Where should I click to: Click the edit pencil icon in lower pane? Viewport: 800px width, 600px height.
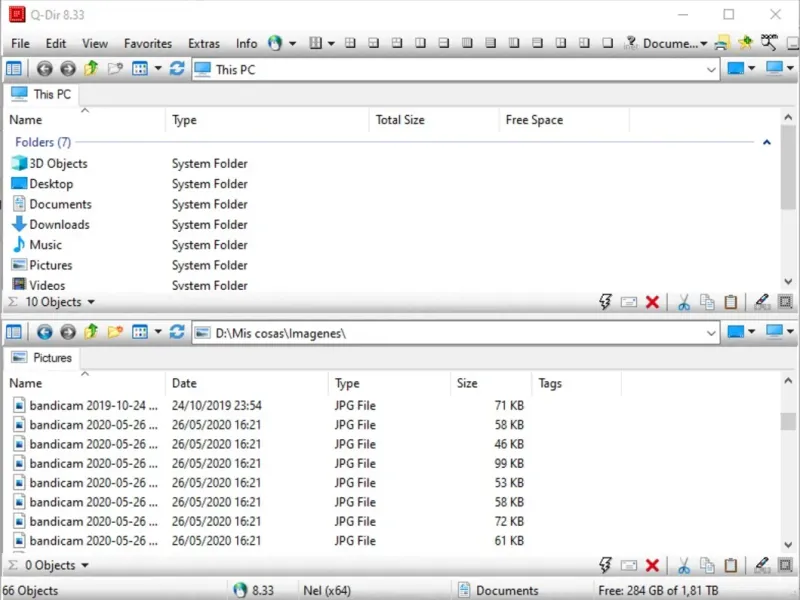[762, 565]
